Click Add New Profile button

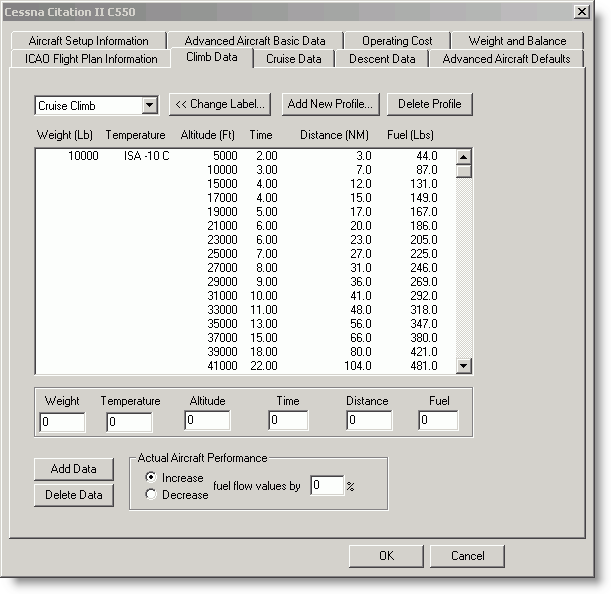click(x=330, y=104)
